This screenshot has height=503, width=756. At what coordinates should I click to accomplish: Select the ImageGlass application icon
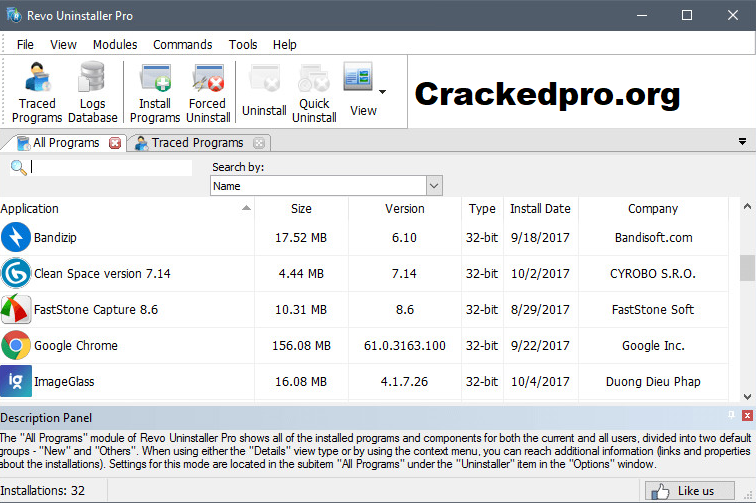tap(16, 381)
